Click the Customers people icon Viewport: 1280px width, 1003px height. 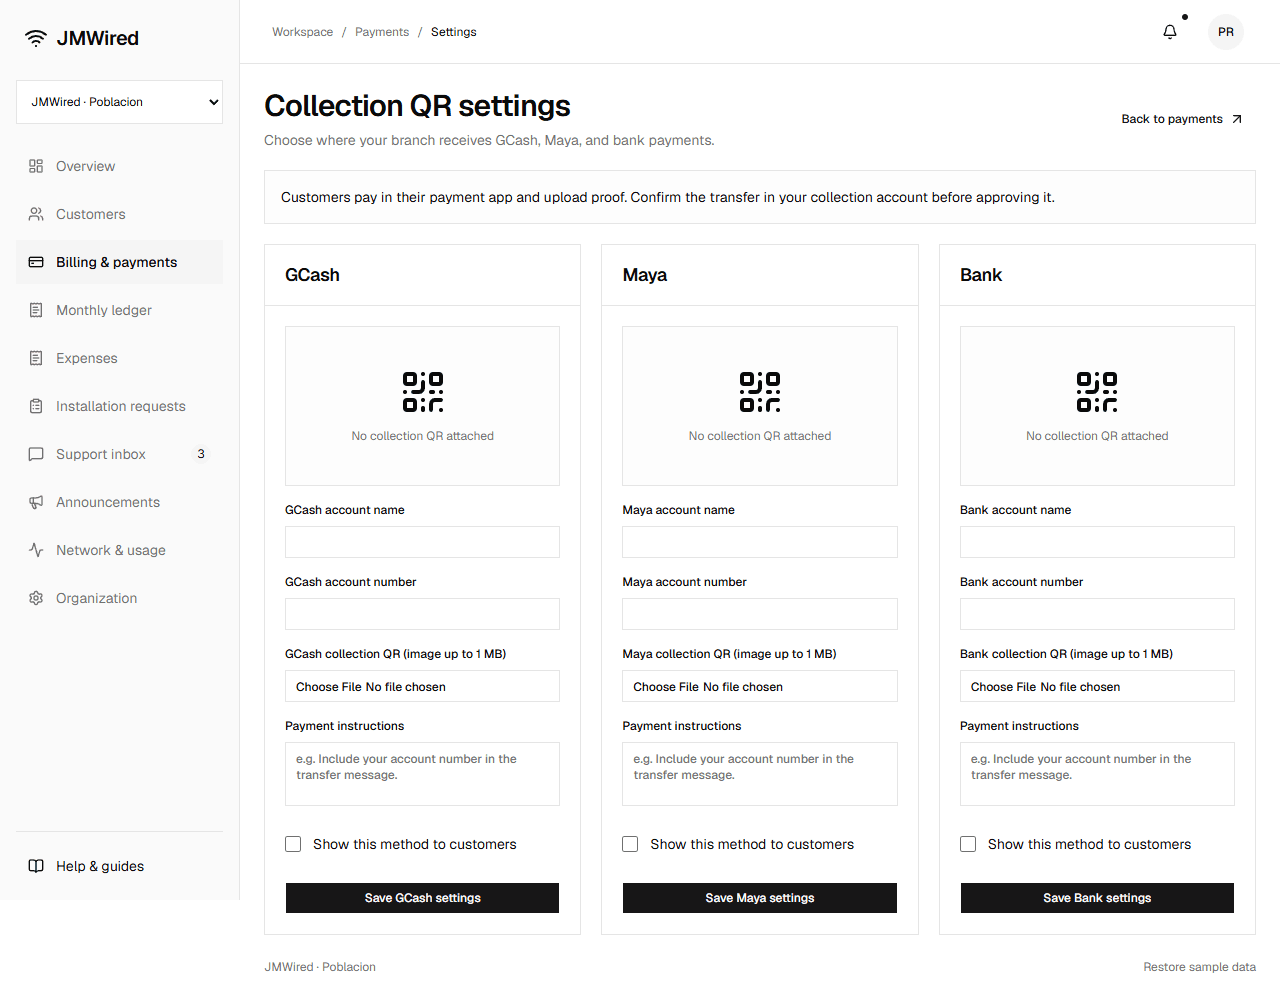pos(36,214)
